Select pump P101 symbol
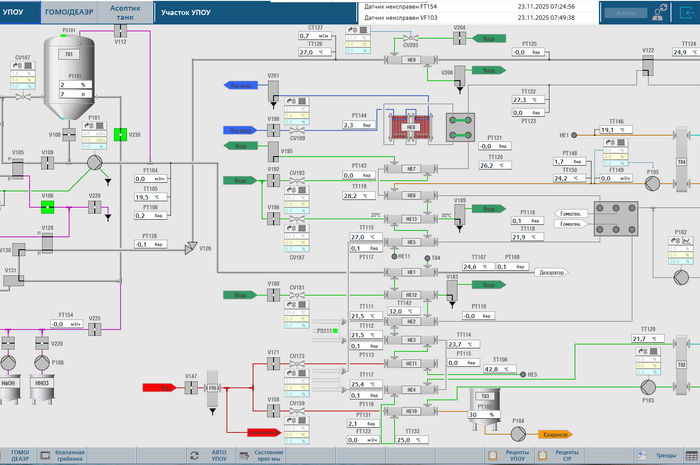 coord(95,164)
